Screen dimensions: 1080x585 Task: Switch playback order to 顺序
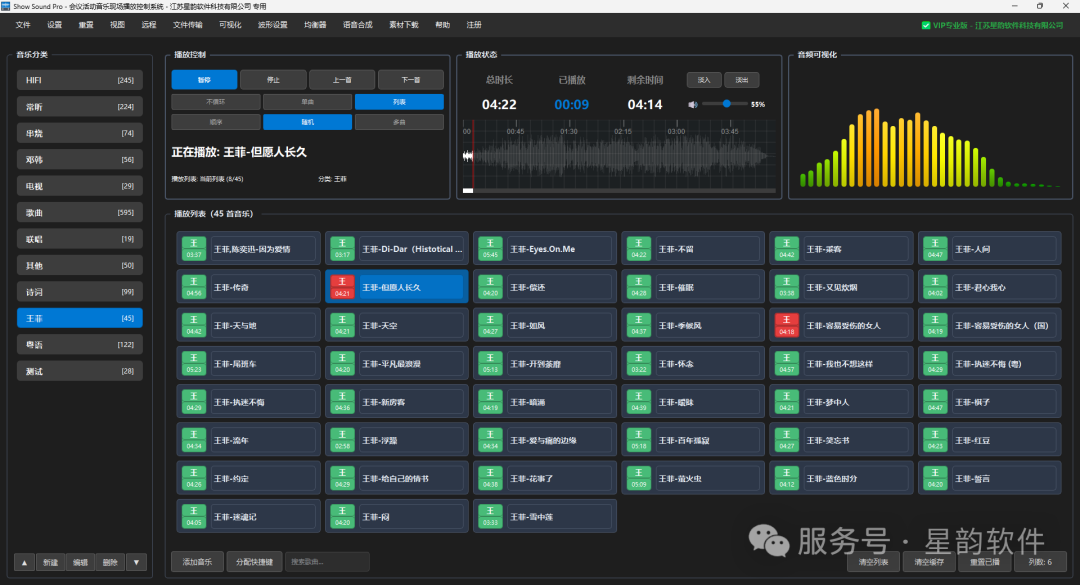(216, 122)
